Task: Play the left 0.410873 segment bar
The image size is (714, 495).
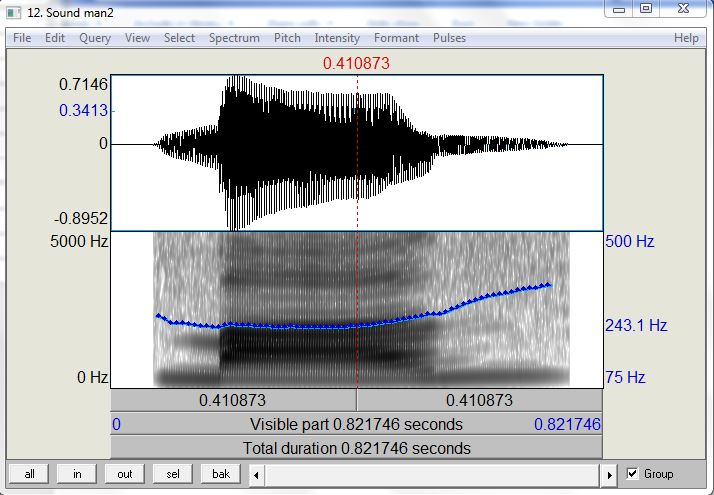Action: 233,400
